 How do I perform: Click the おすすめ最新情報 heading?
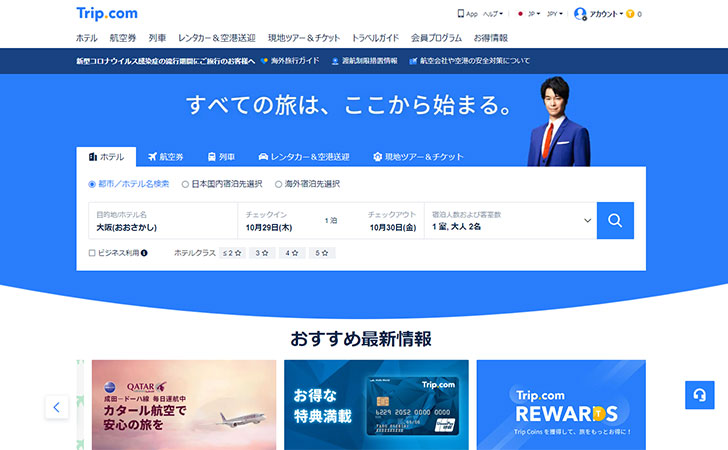(x=361, y=339)
